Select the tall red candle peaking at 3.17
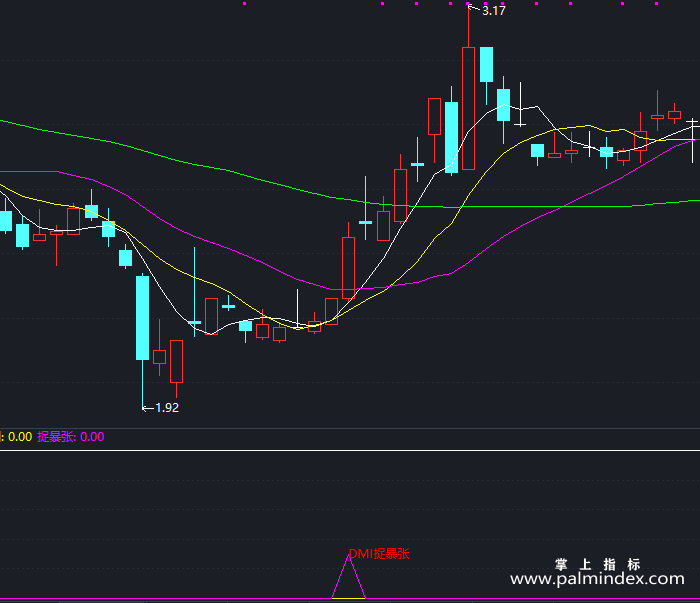This screenshot has width=700, height=603. click(x=468, y=108)
